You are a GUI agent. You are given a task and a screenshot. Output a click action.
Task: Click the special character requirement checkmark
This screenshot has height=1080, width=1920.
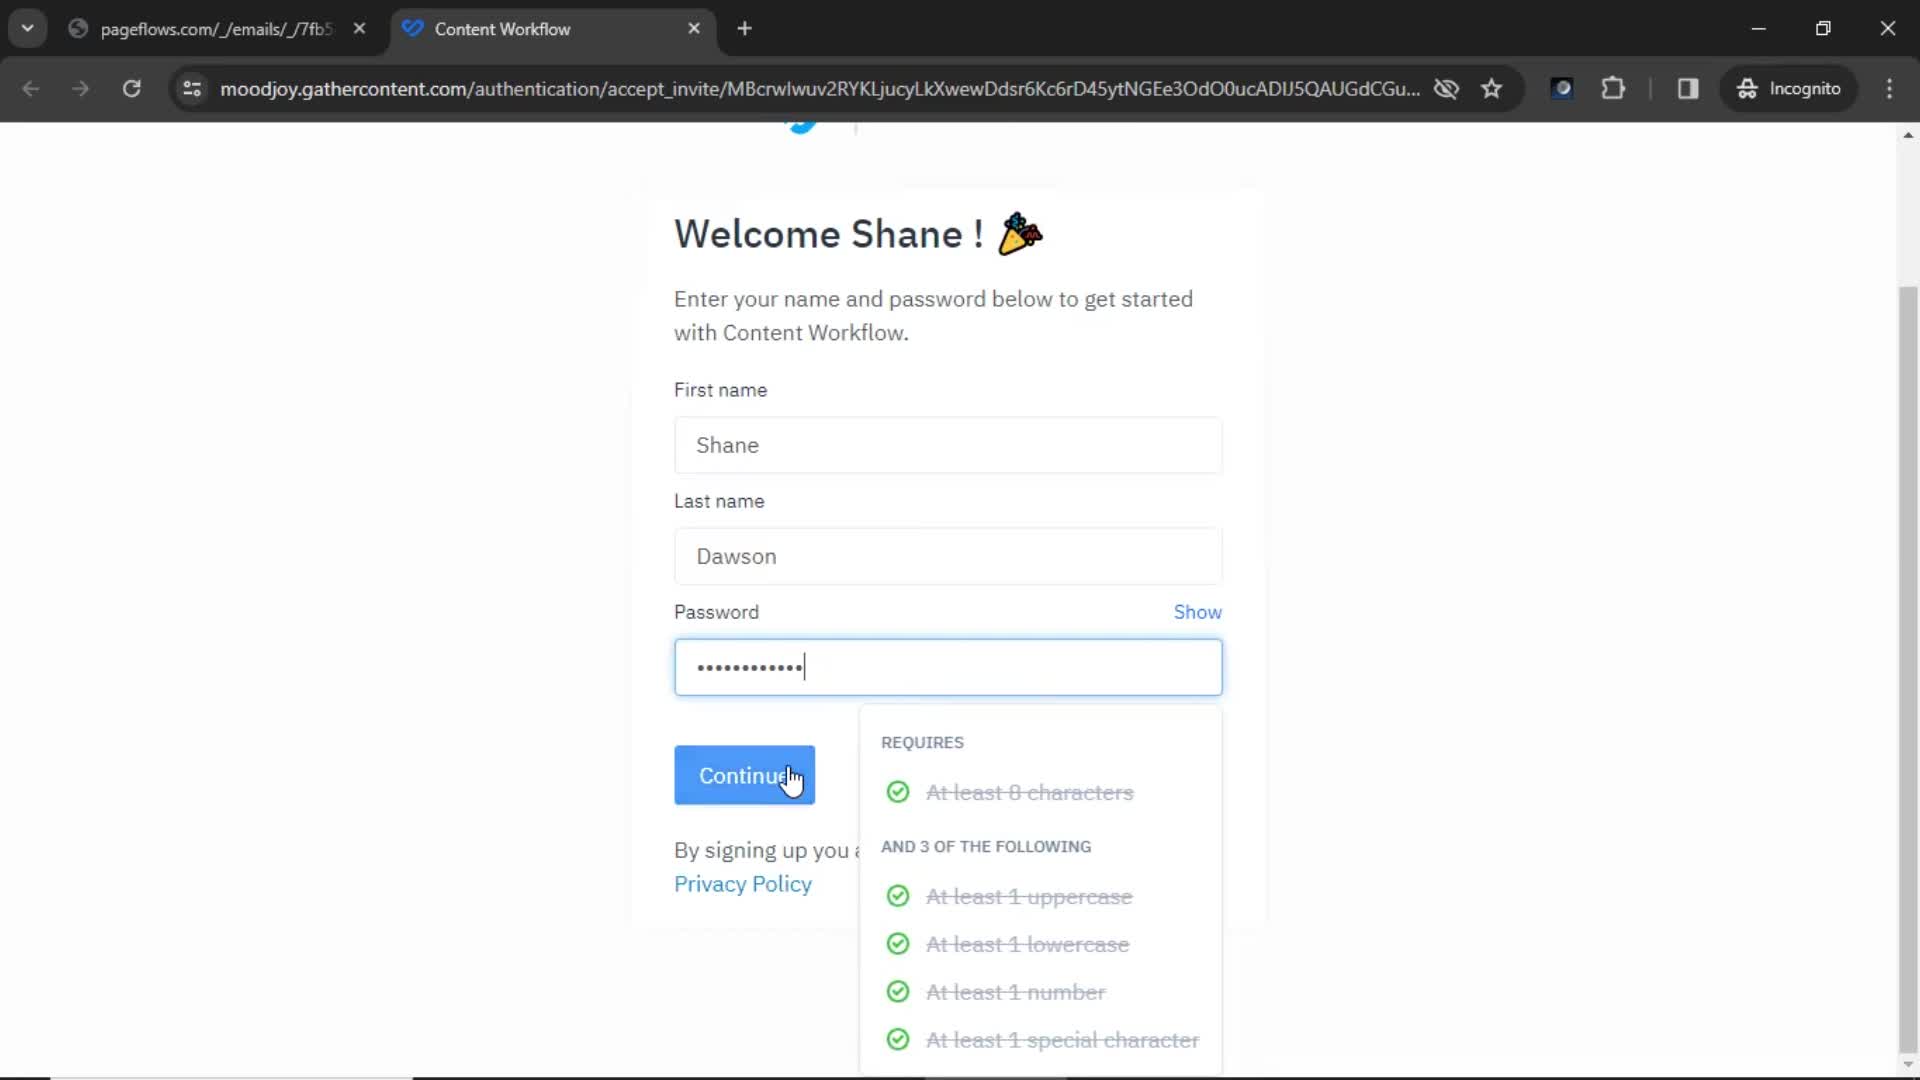[898, 1040]
